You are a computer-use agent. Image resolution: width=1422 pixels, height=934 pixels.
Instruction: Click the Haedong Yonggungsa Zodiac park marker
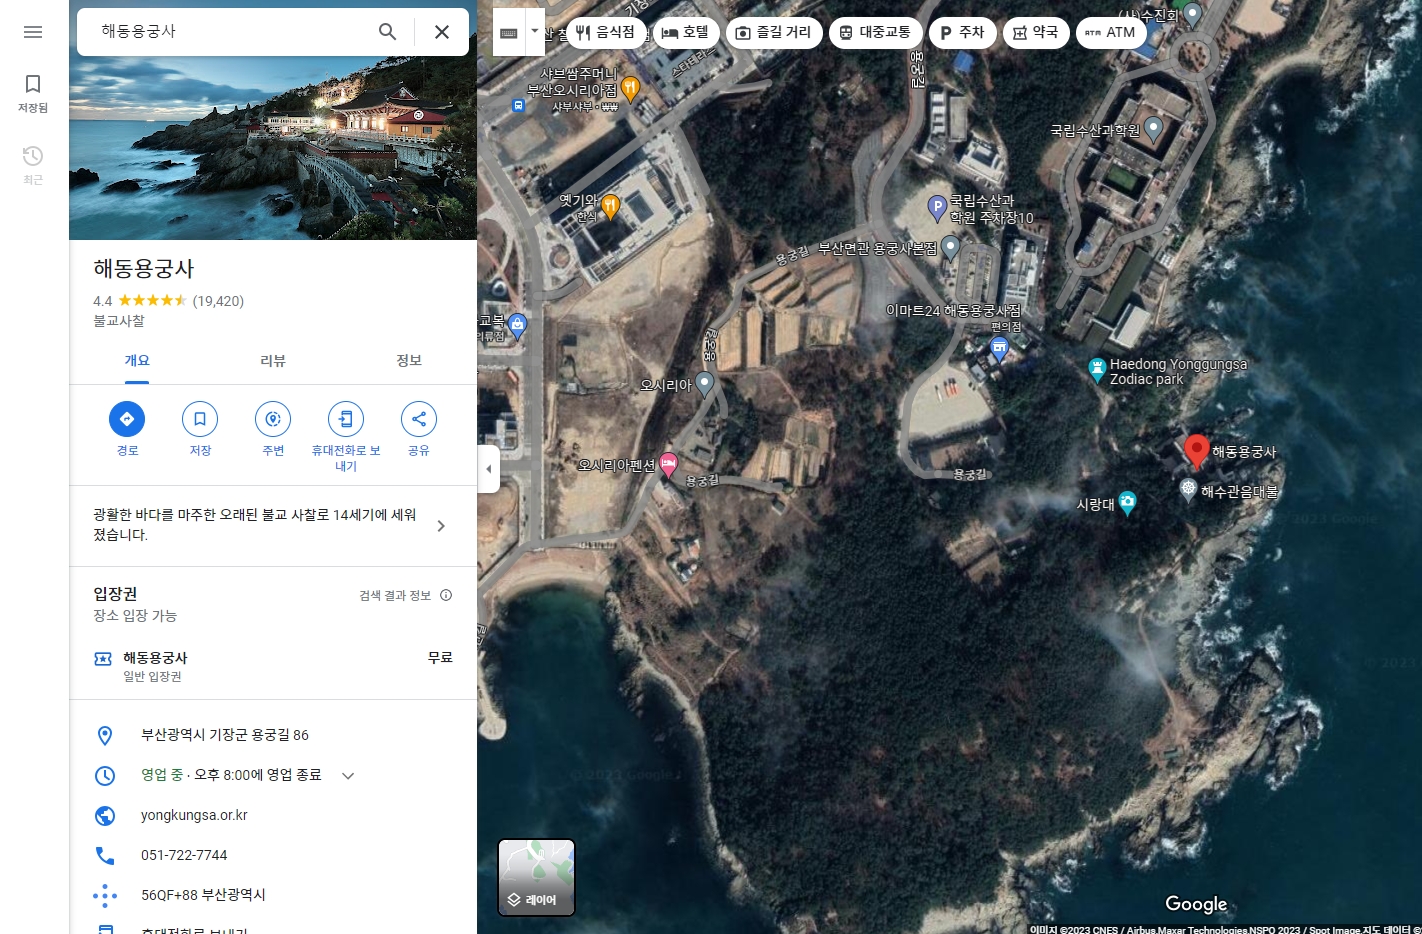[x=1097, y=369]
